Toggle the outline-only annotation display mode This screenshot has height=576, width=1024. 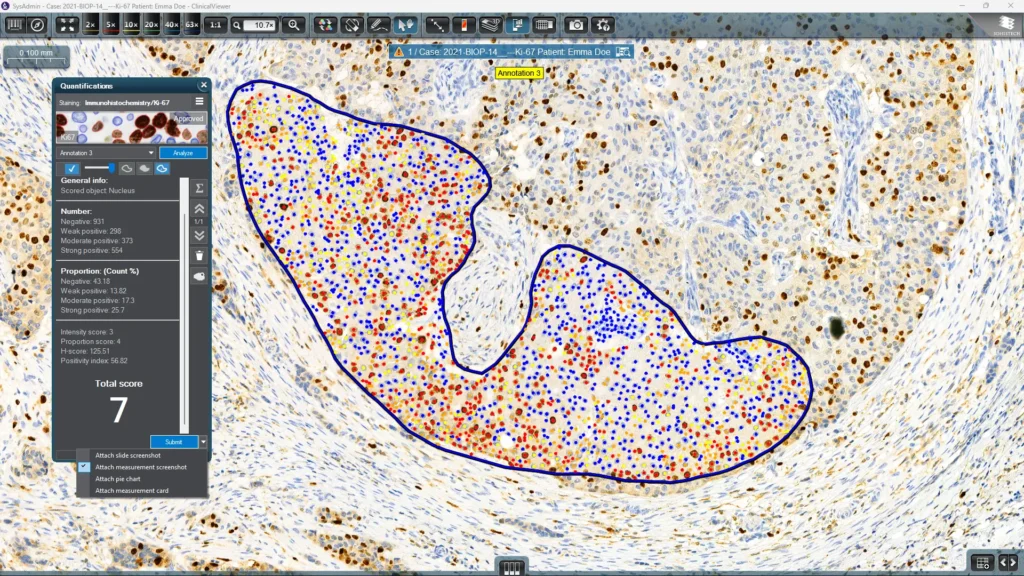point(127,168)
